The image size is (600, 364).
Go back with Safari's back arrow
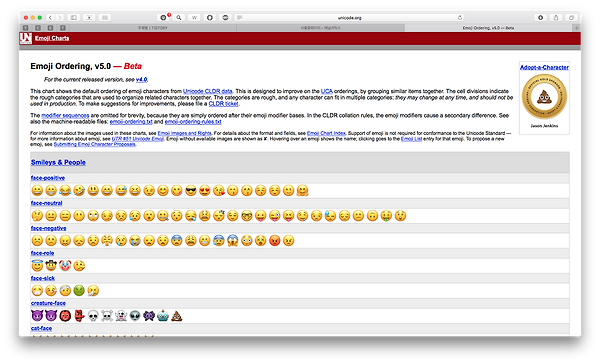(x=51, y=18)
